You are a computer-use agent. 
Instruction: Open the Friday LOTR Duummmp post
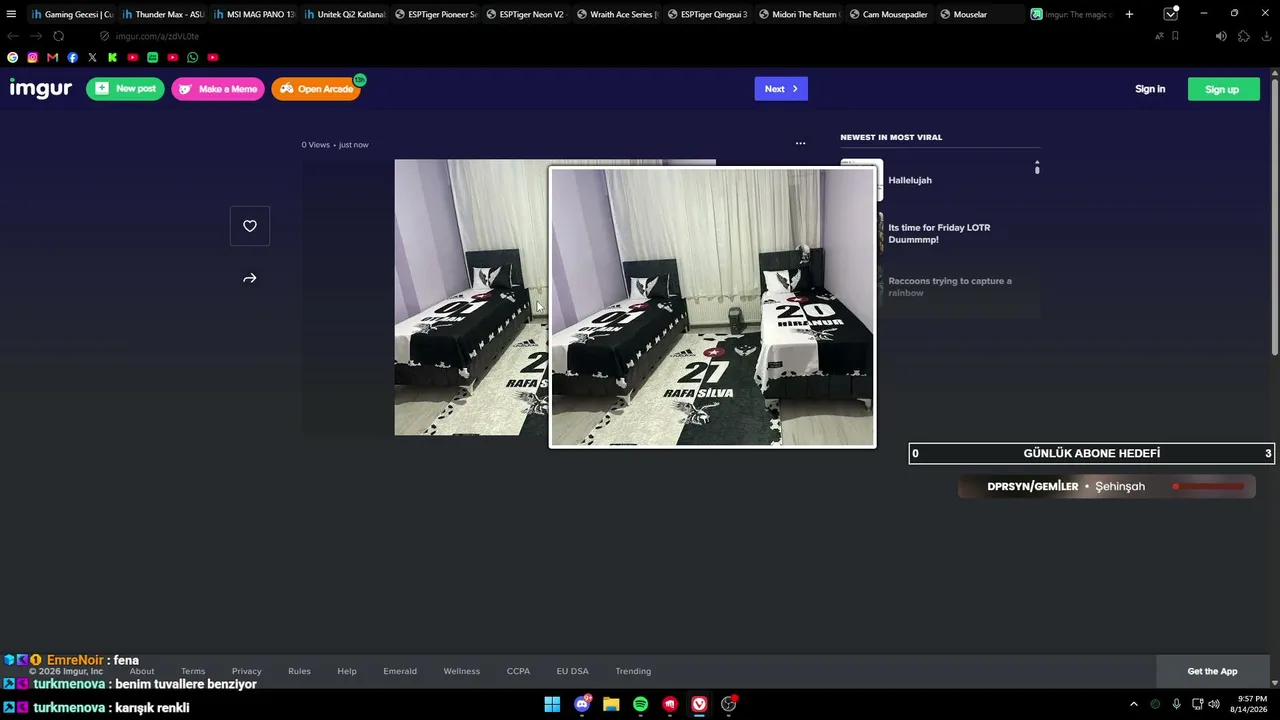940,233
